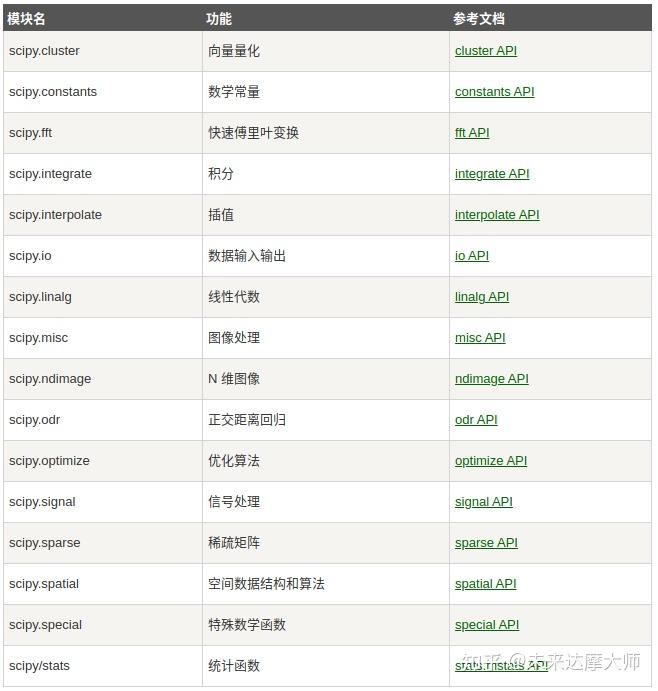
Task: Click the signal API link
Action: 483,502
